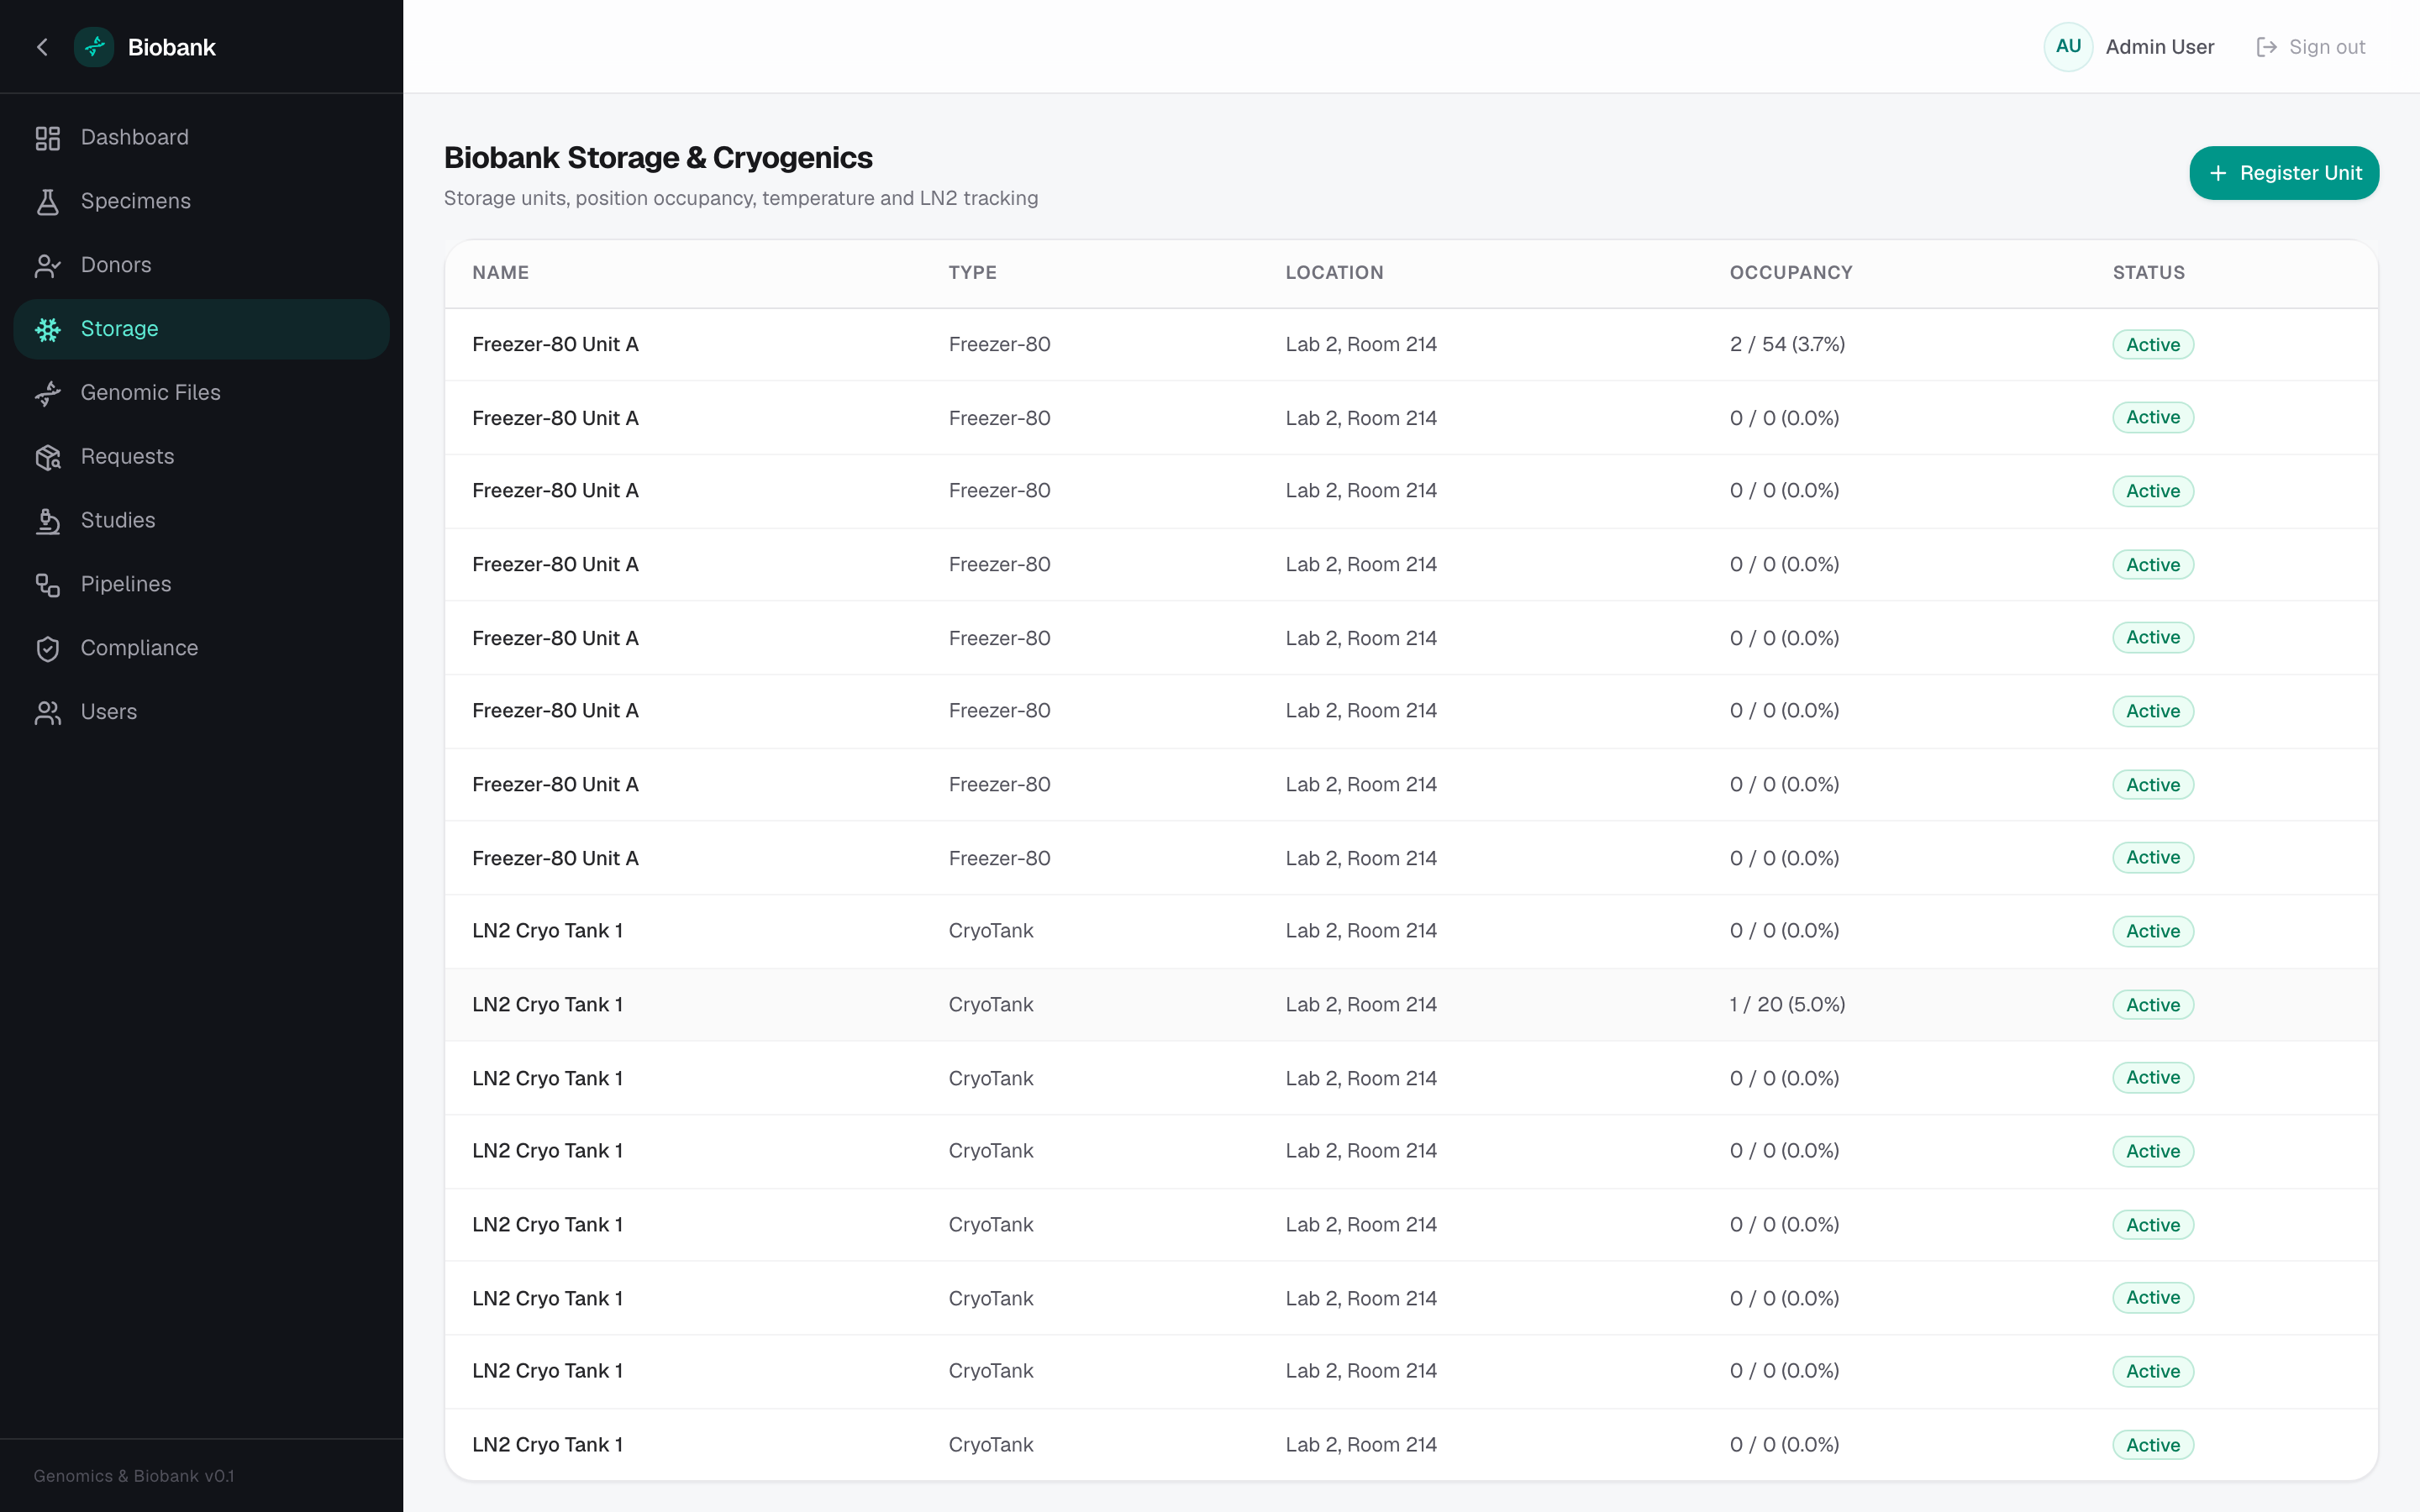Click Freezer-80 type in the 2 / 54 row
The image size is (2420, 1512).
[x=999, y=345]
